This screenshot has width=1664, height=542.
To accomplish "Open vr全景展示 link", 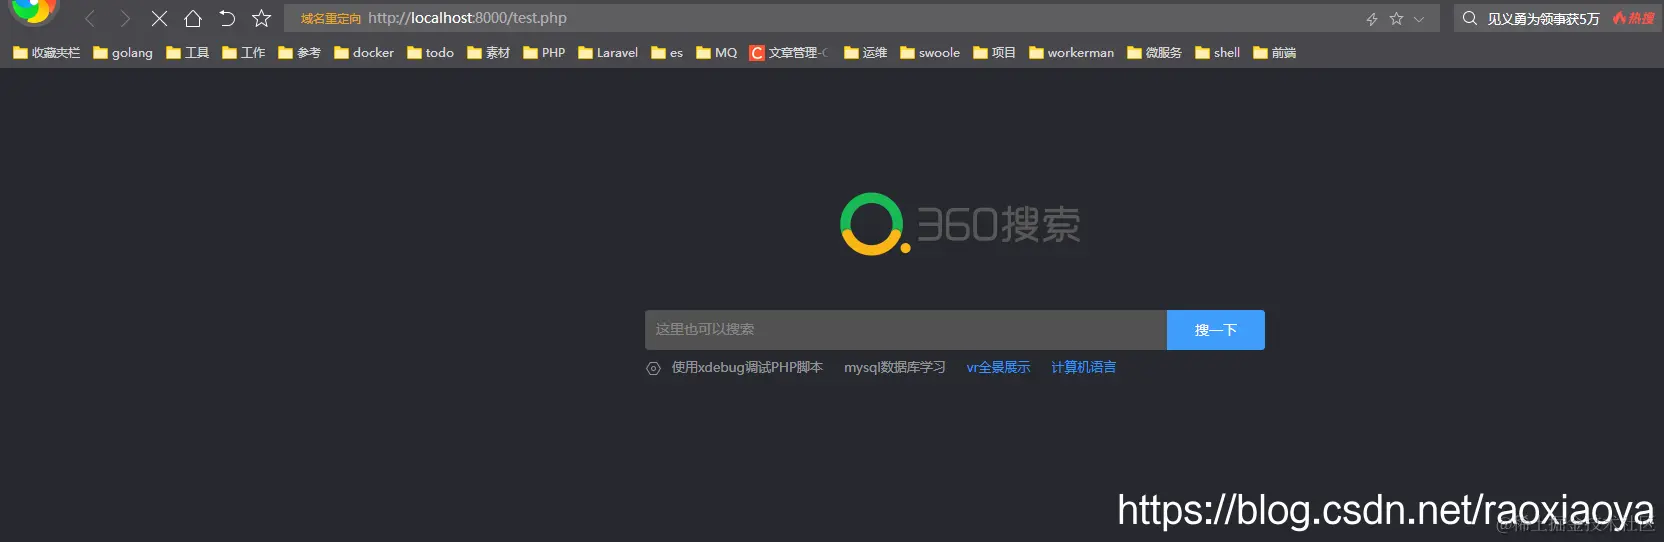I will [x=998, y=367].
